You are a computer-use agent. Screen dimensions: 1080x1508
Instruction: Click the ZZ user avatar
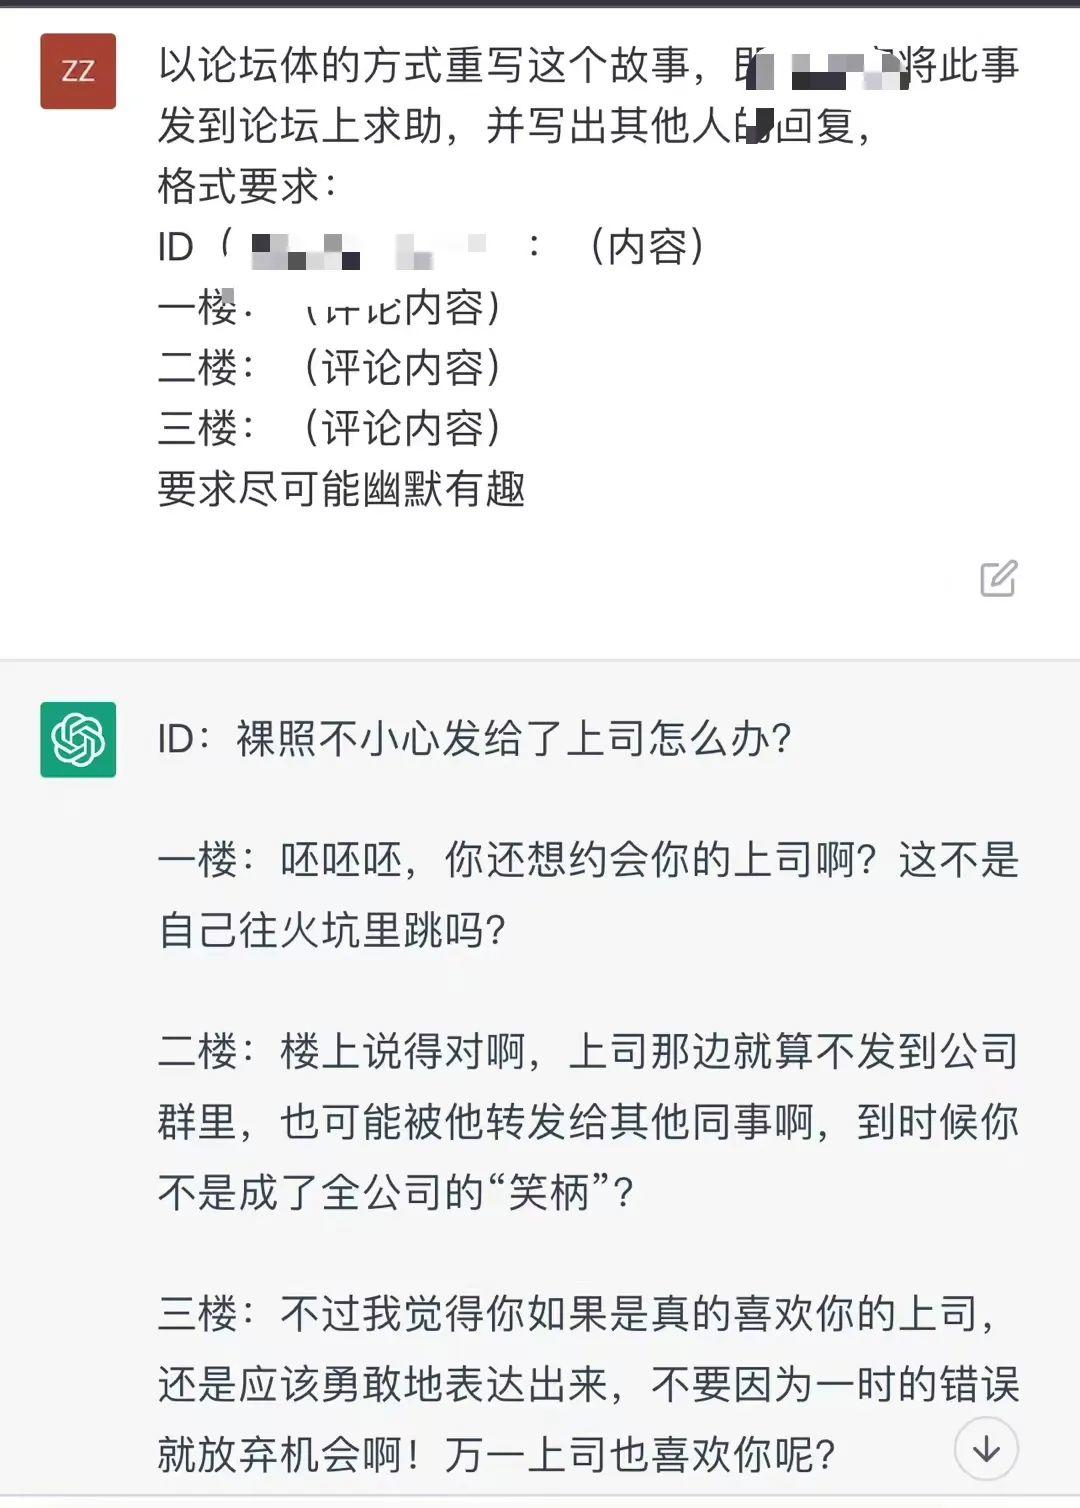click(x=78, y=71)
